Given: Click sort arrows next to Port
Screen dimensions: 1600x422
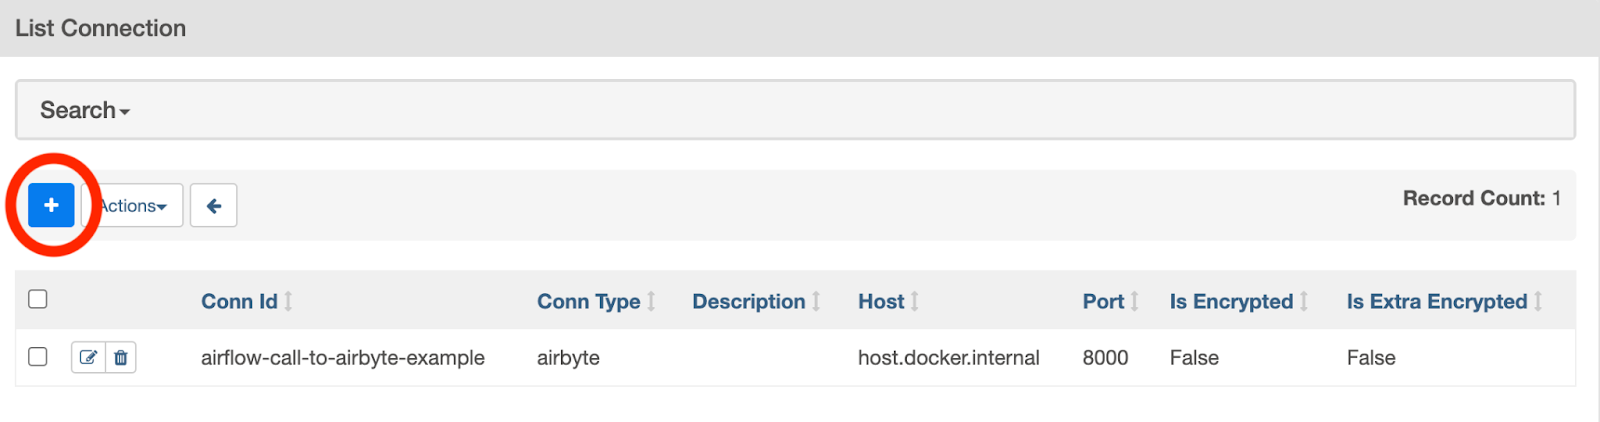Looking at the screenshot, I should (x=1134, y=301).
